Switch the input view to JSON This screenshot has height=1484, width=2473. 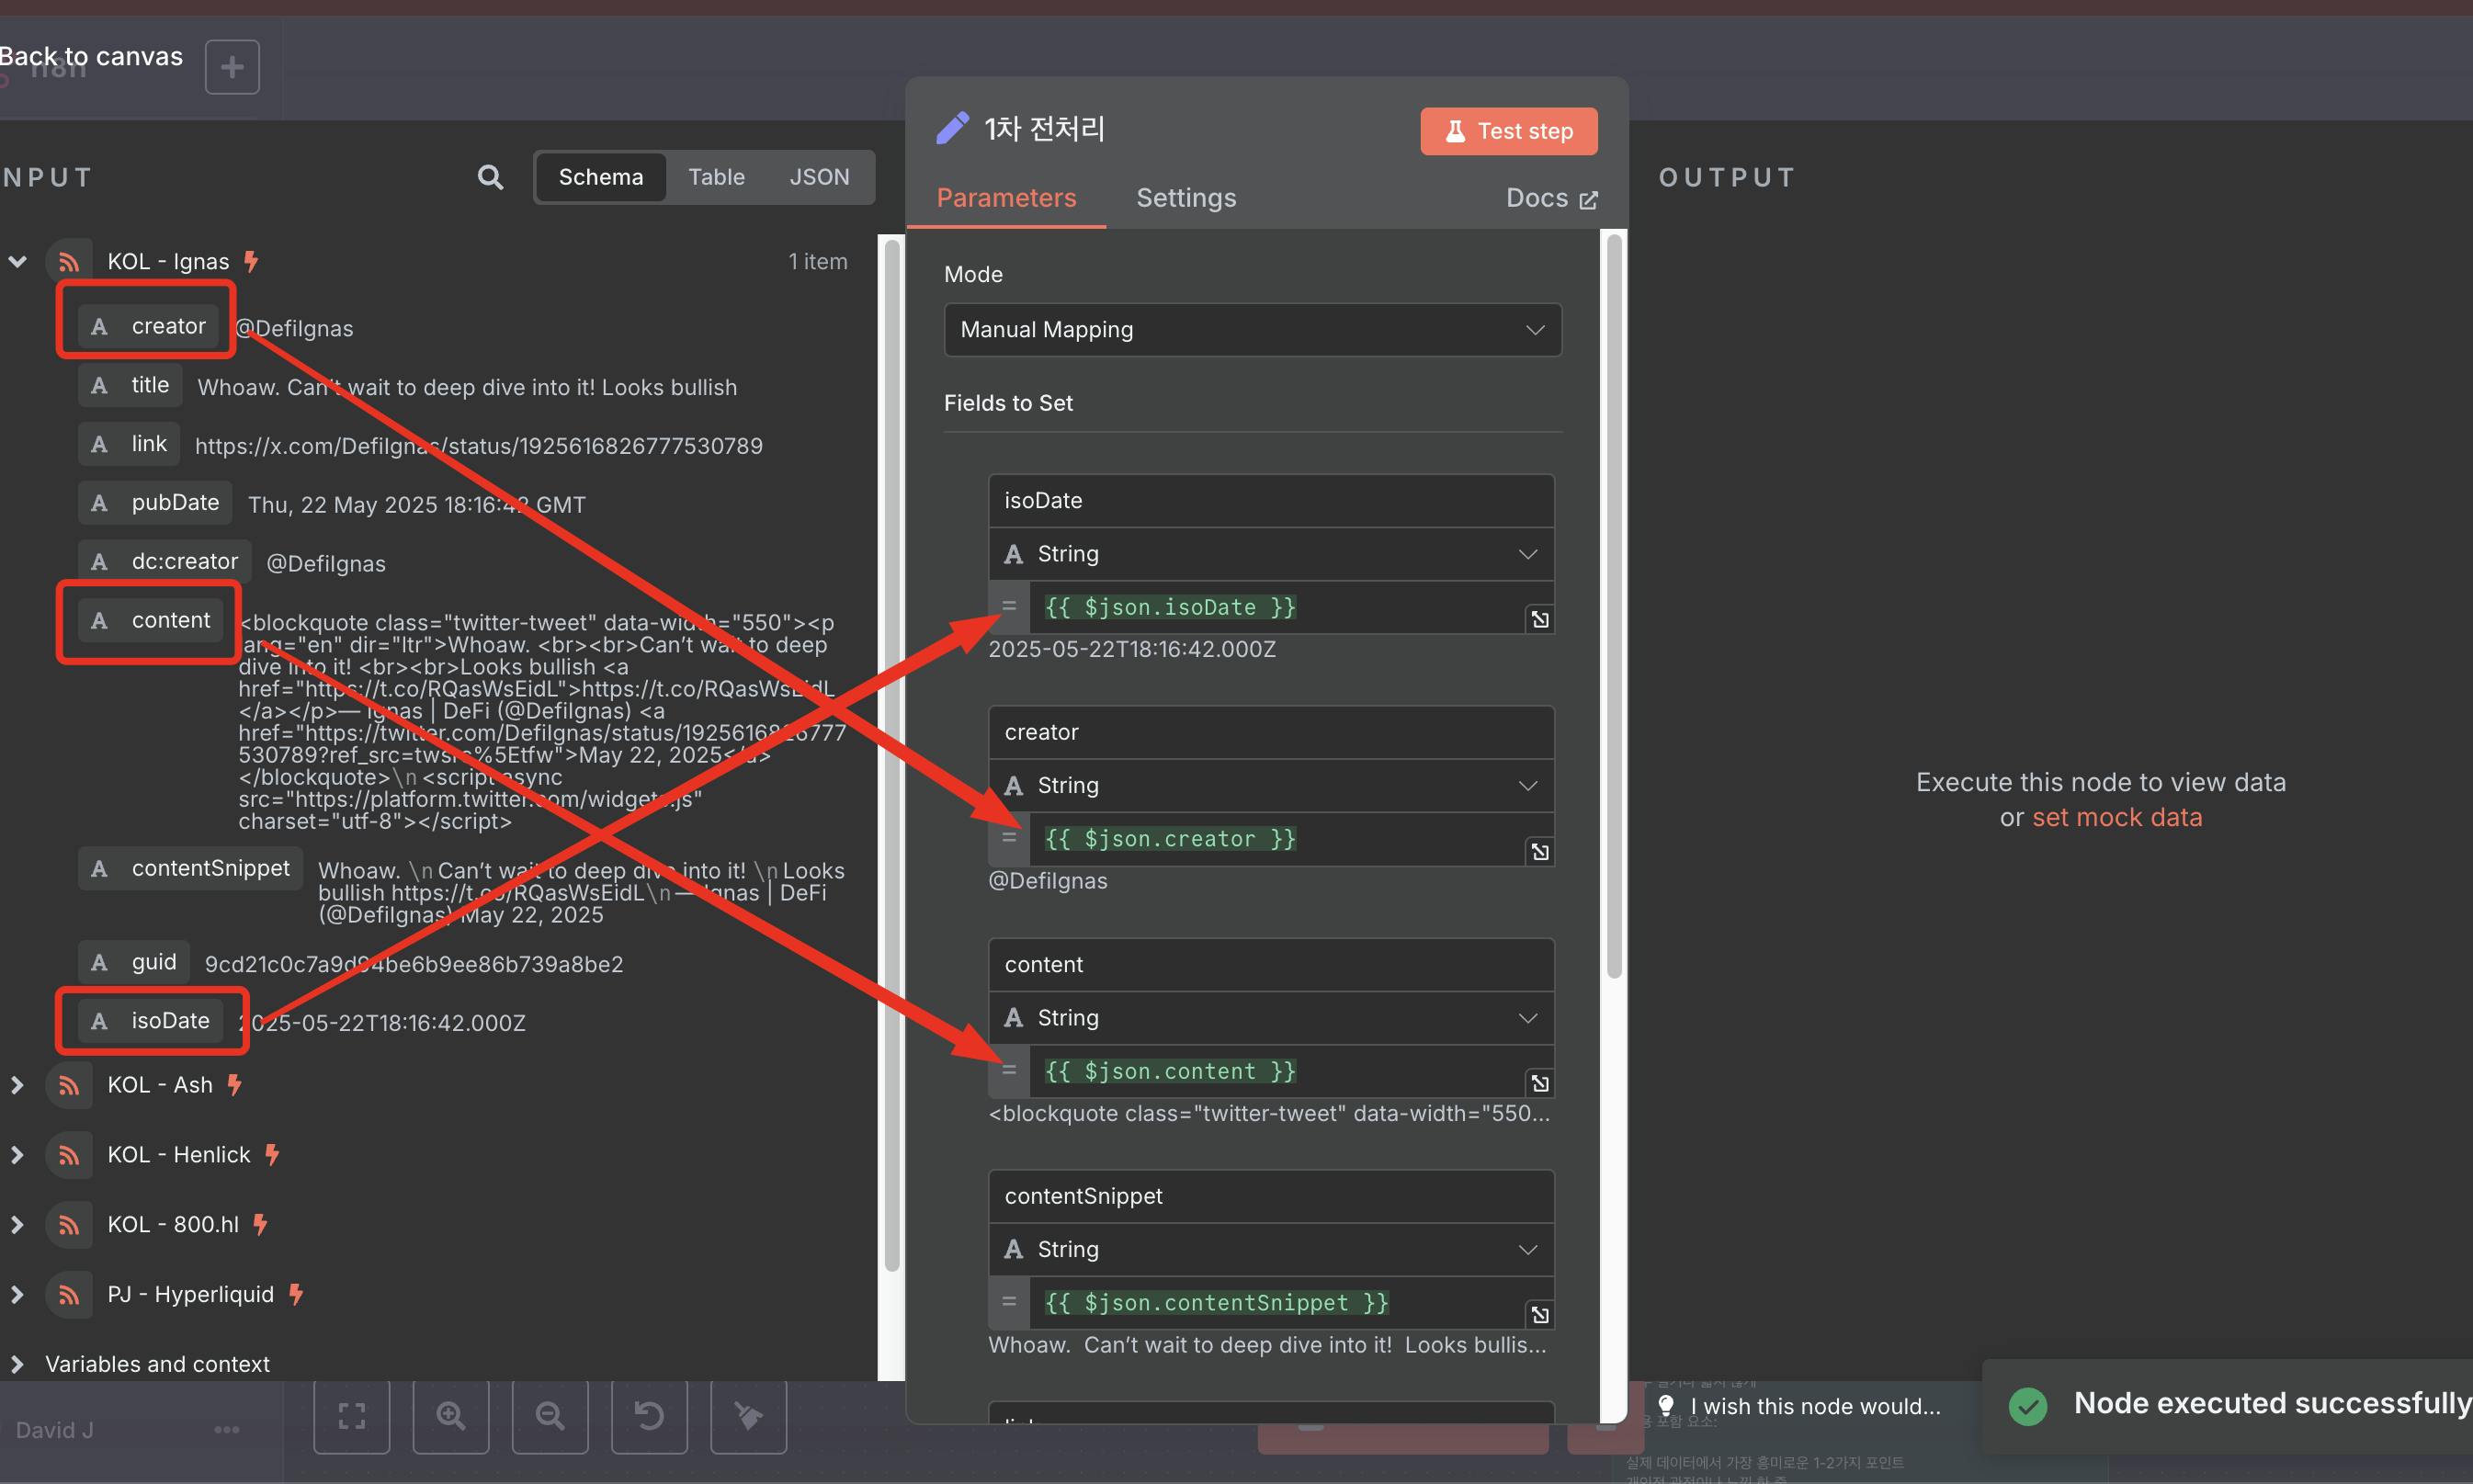coord(819,177)
